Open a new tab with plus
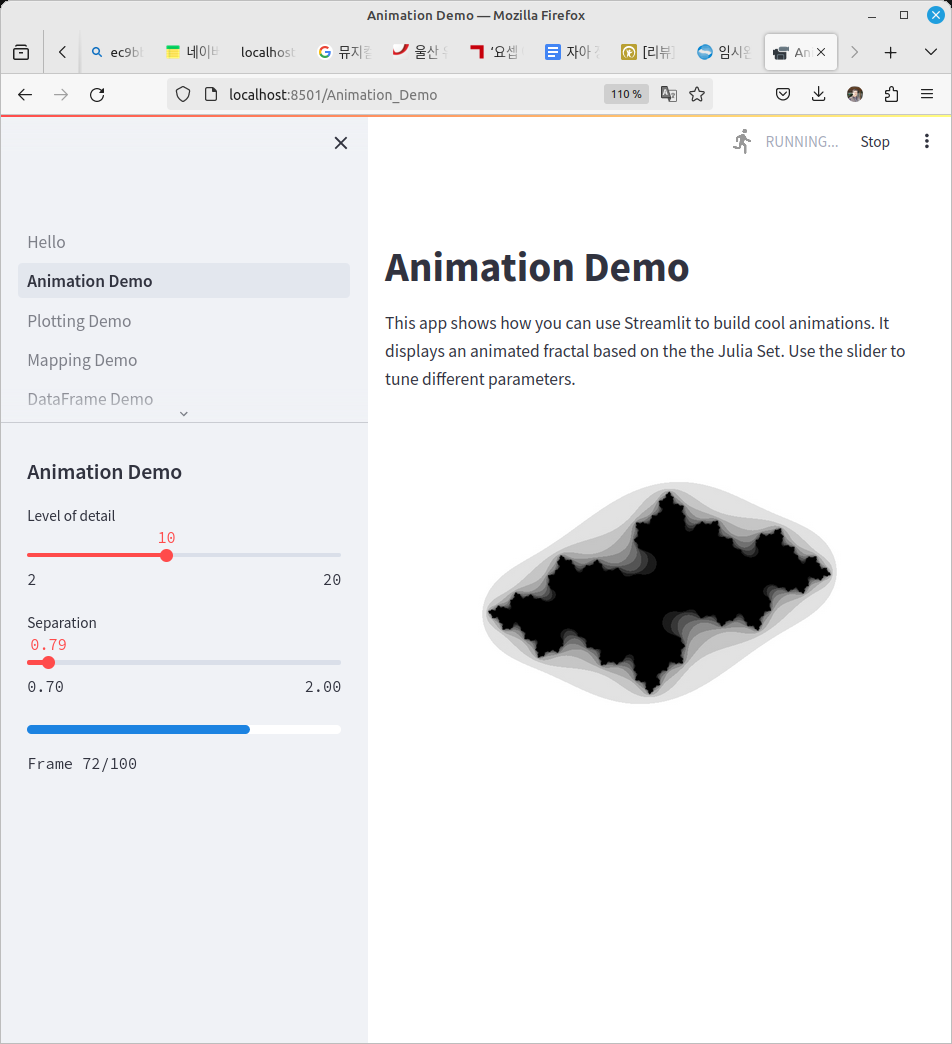Screen dimensions: 952x1044 pyautogui.click(x=891, y=52)
